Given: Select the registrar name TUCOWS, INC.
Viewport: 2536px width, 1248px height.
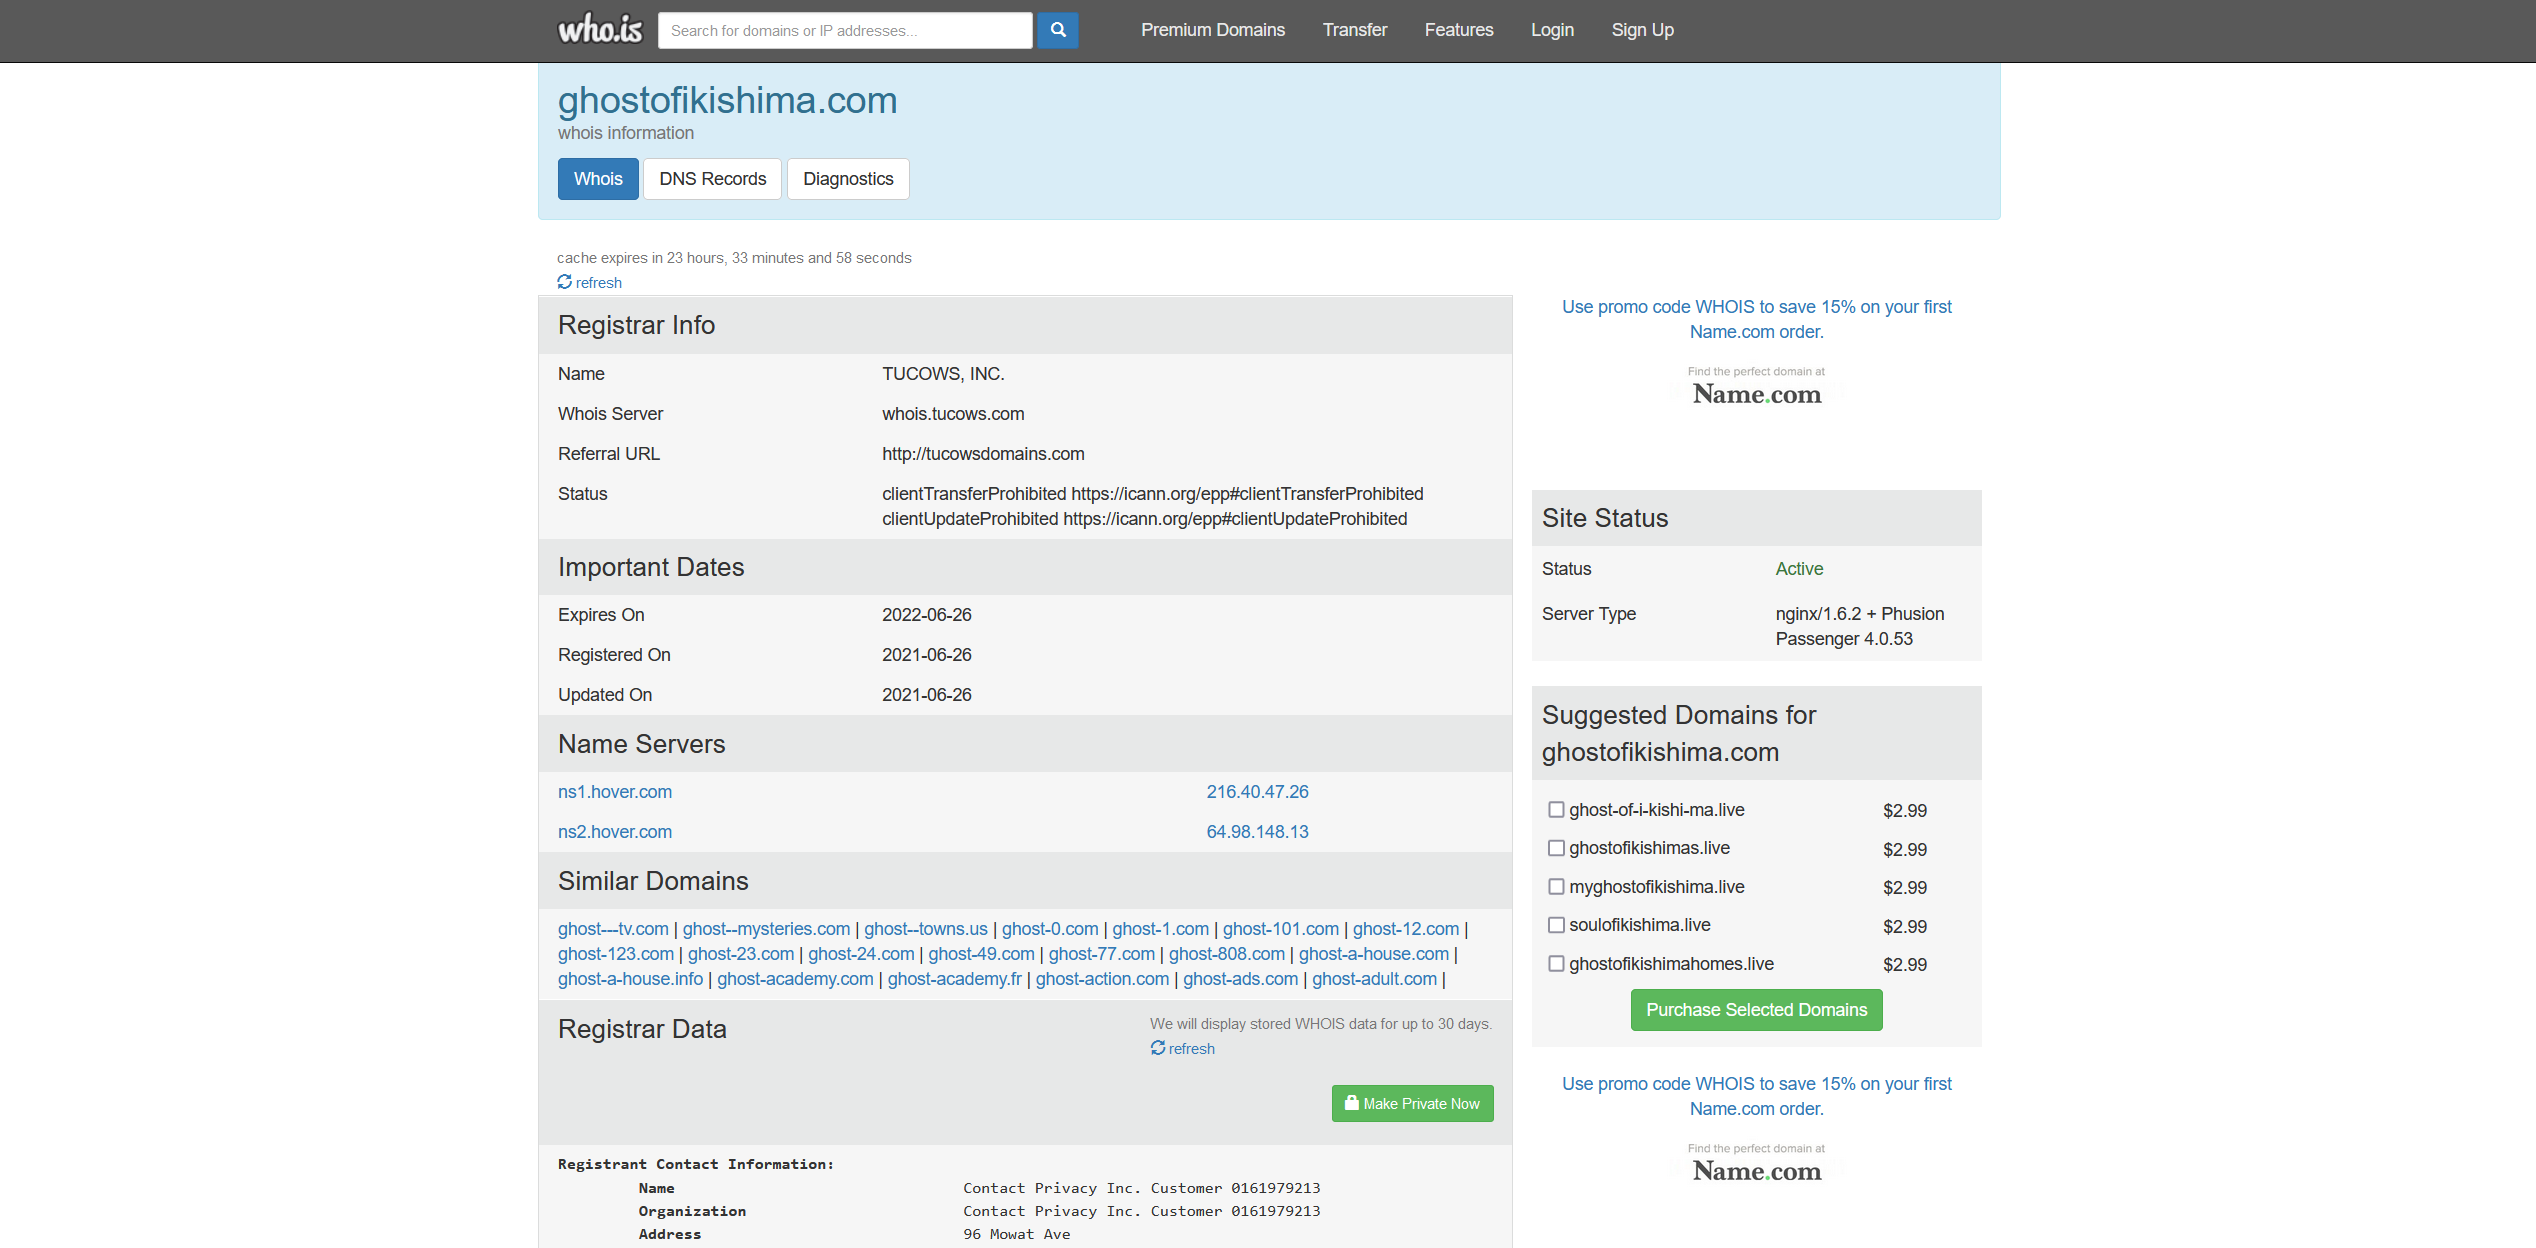Looking at the screenshot, I should click(943, 374).
